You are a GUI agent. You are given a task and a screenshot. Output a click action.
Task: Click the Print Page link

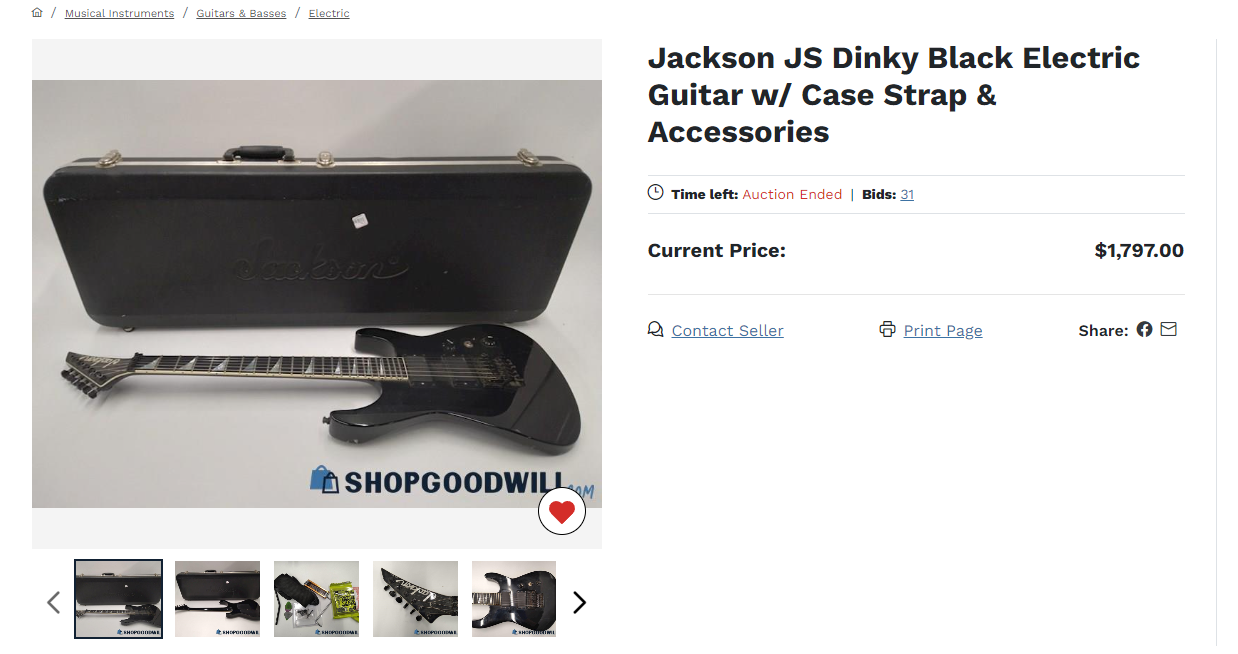tap(943, 330)
